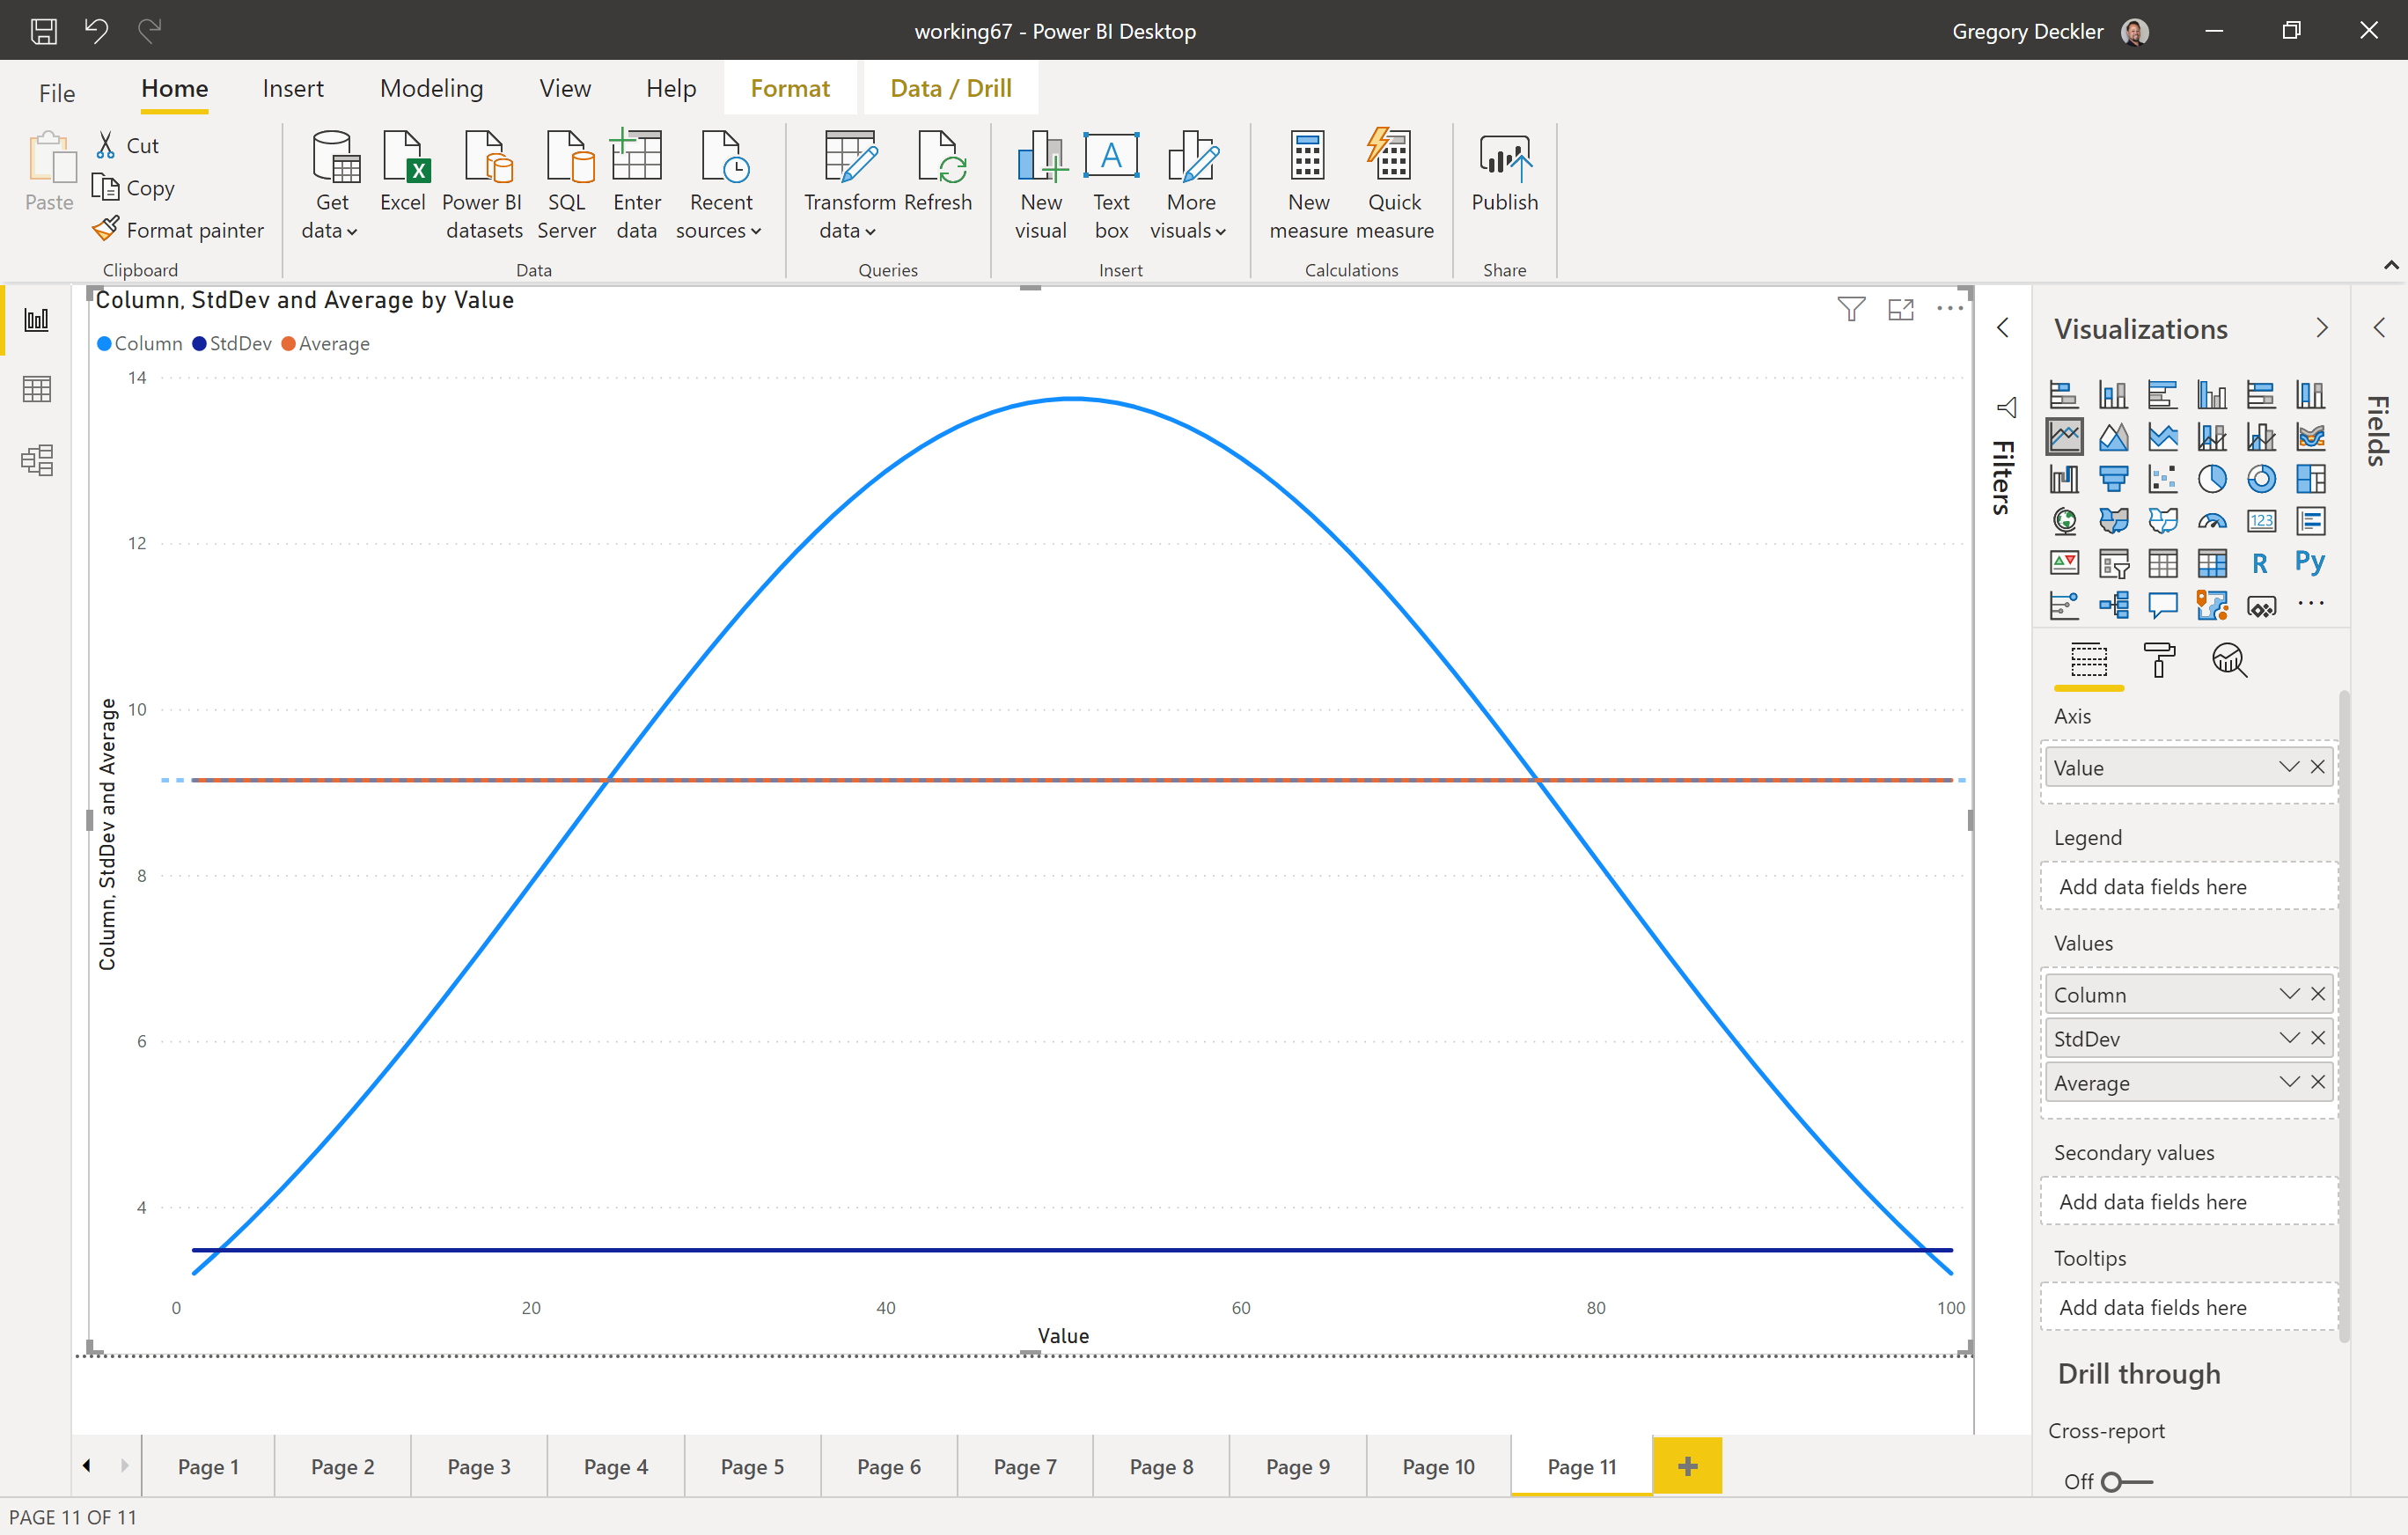The height and width of the screenshot is (1535, 2408).
Task: Select the Pie chart visualization
Action: tap(2212, 479)
